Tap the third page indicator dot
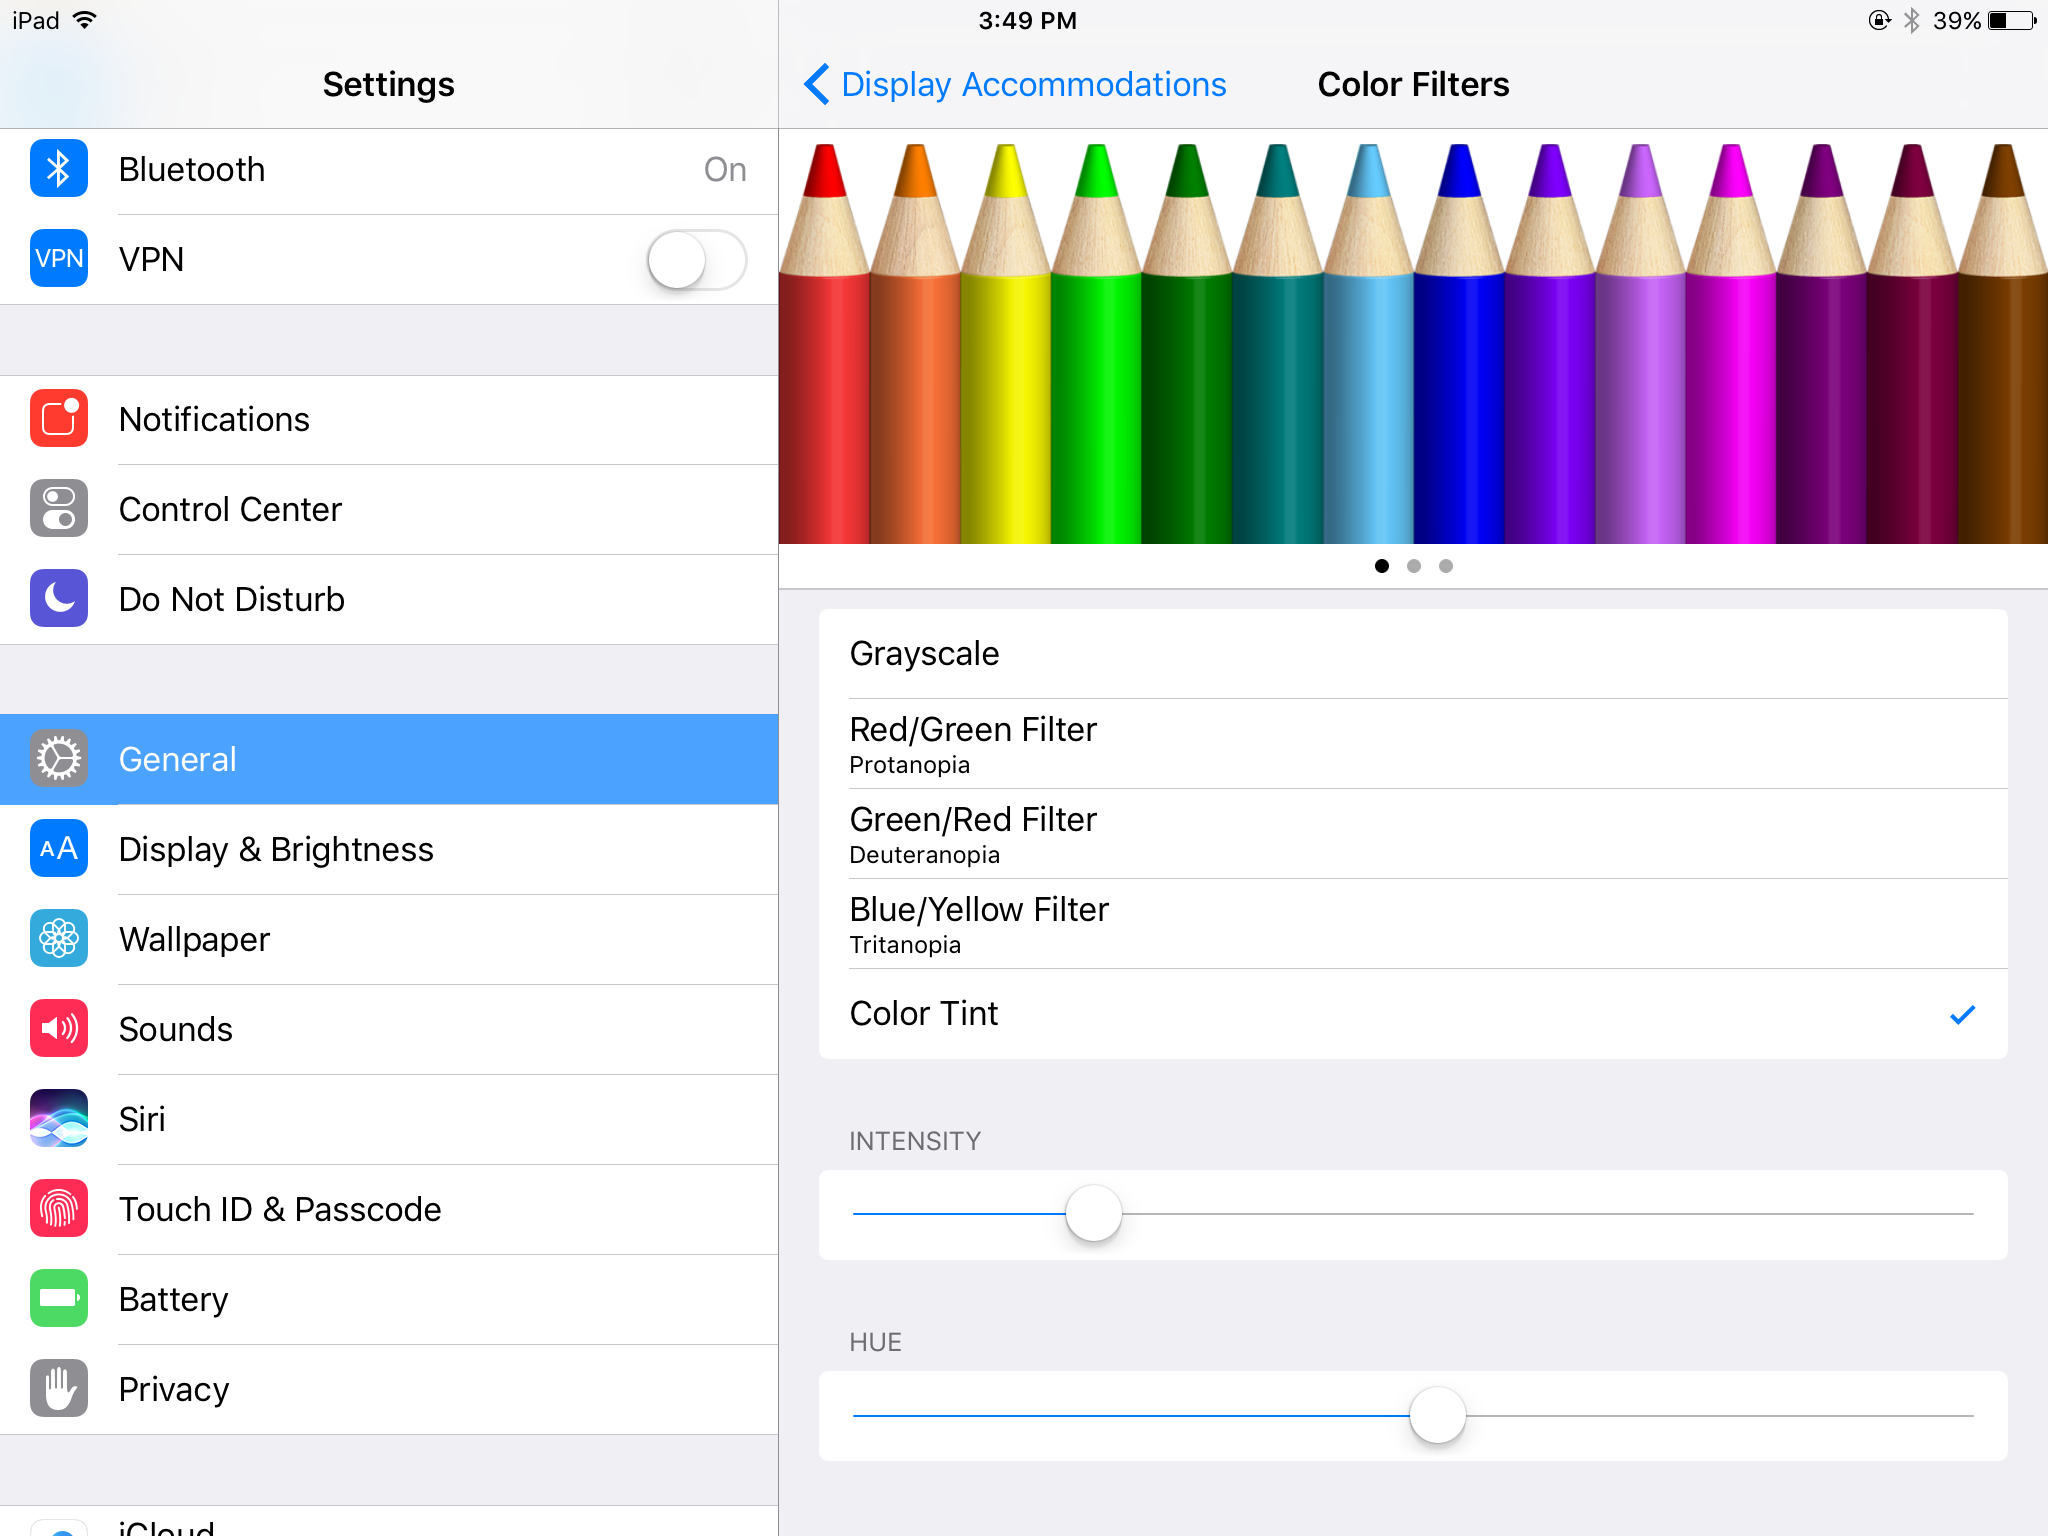This screenshot has width=2048, height=1536. (1446, 566)
